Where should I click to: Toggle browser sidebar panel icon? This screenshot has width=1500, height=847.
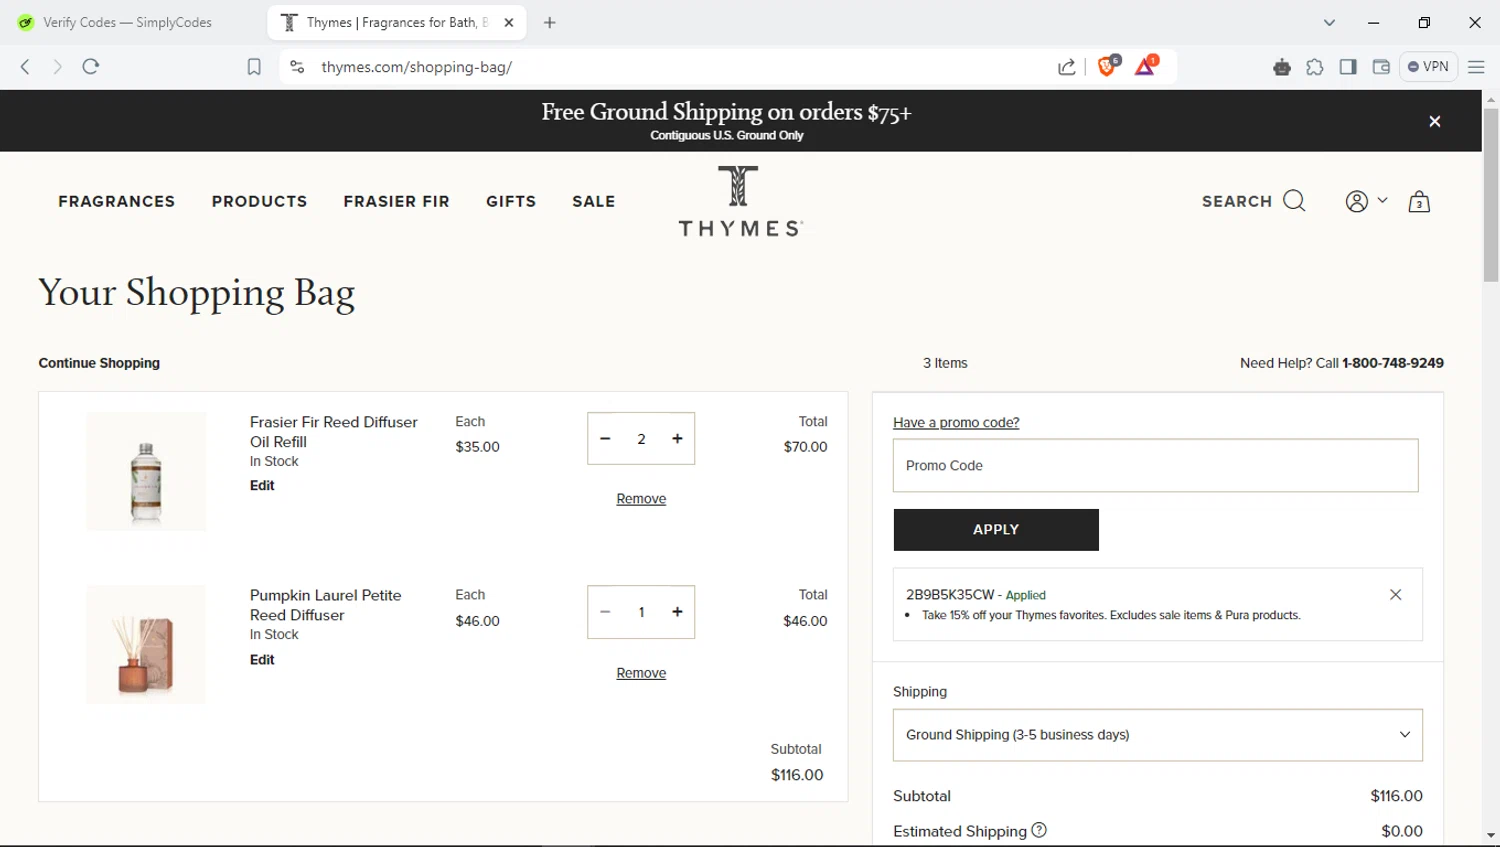(1348, 67)
